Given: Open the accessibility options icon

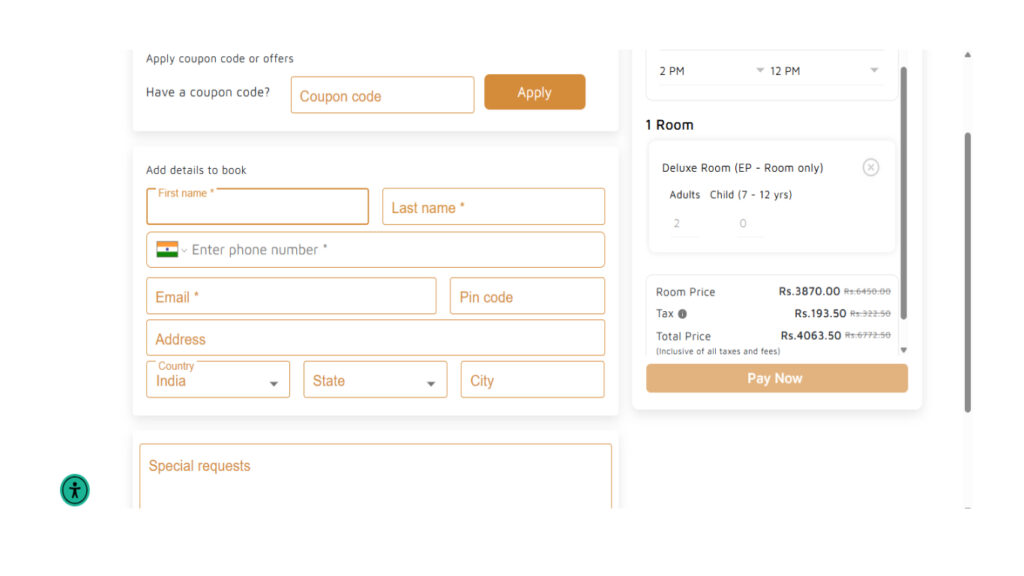Looking at the screenshot, I should pyautogui.click(x=75, y=490).
